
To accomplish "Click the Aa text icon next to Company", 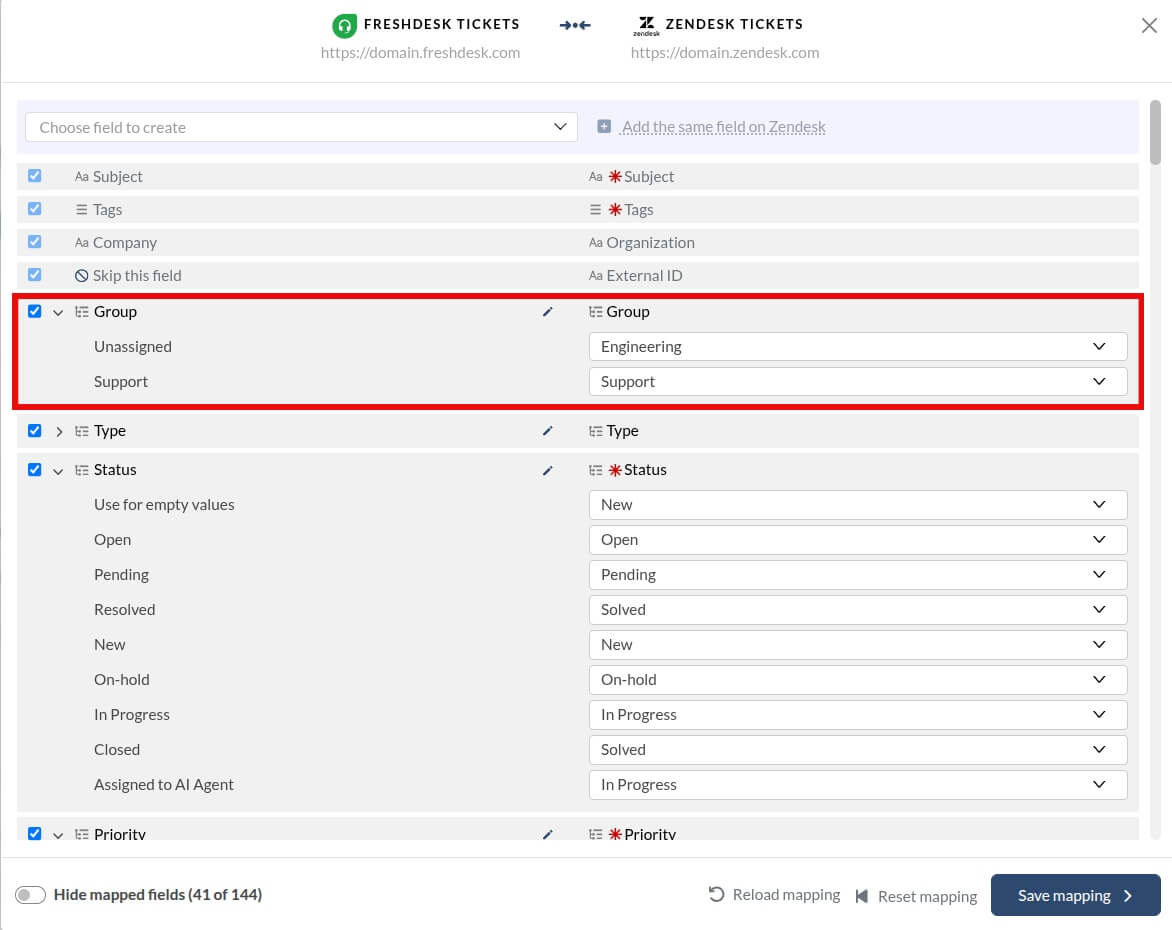I will click(x=81, y=243).
